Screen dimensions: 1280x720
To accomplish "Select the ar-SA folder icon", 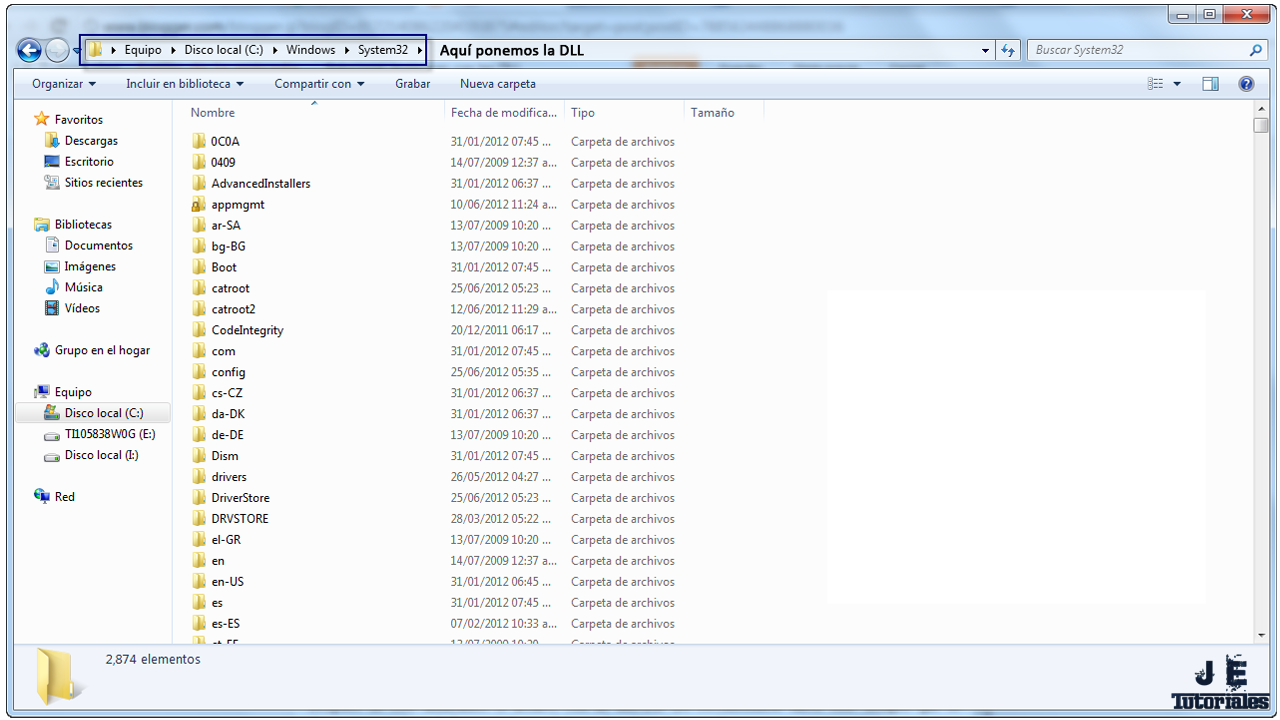I will pos(198,225).
